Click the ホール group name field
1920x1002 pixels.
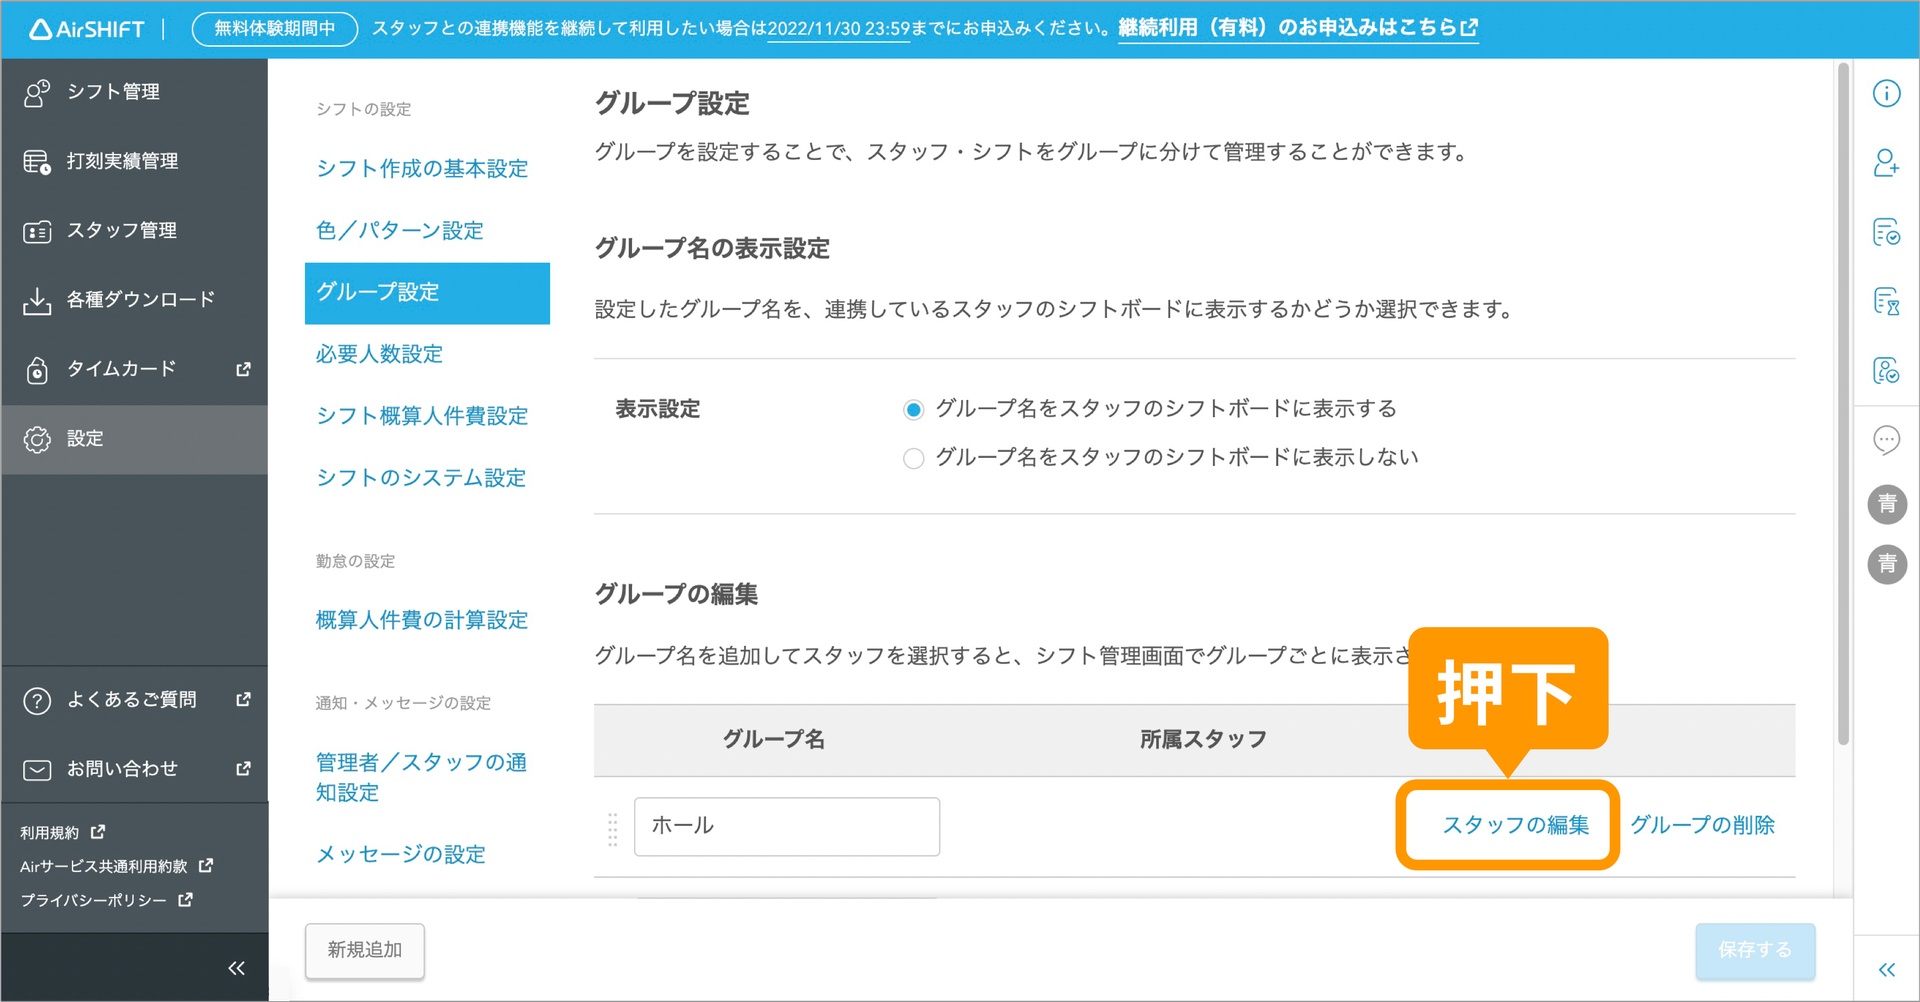click(x=786, y=826)
